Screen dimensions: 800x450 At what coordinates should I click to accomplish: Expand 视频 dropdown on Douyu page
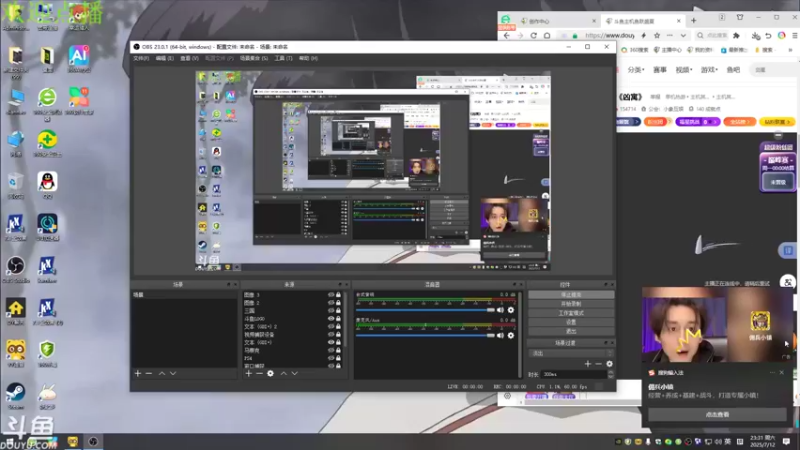pyautogui.click(x=684, y=70)
